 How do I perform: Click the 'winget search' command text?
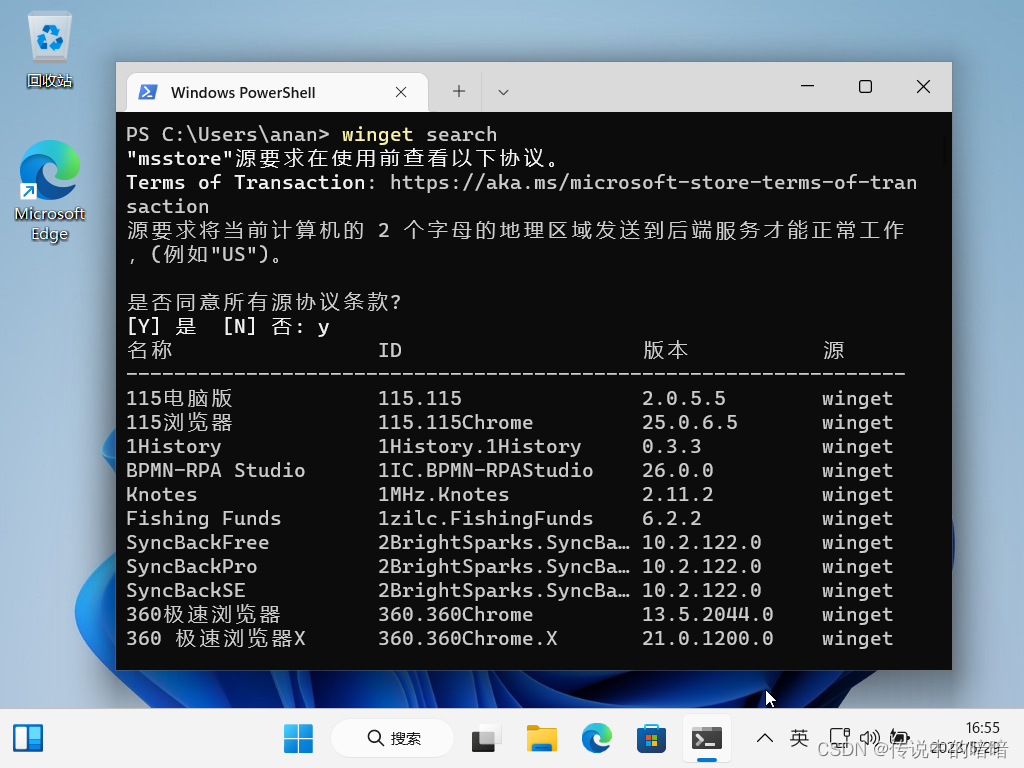(x=419, y=135)
